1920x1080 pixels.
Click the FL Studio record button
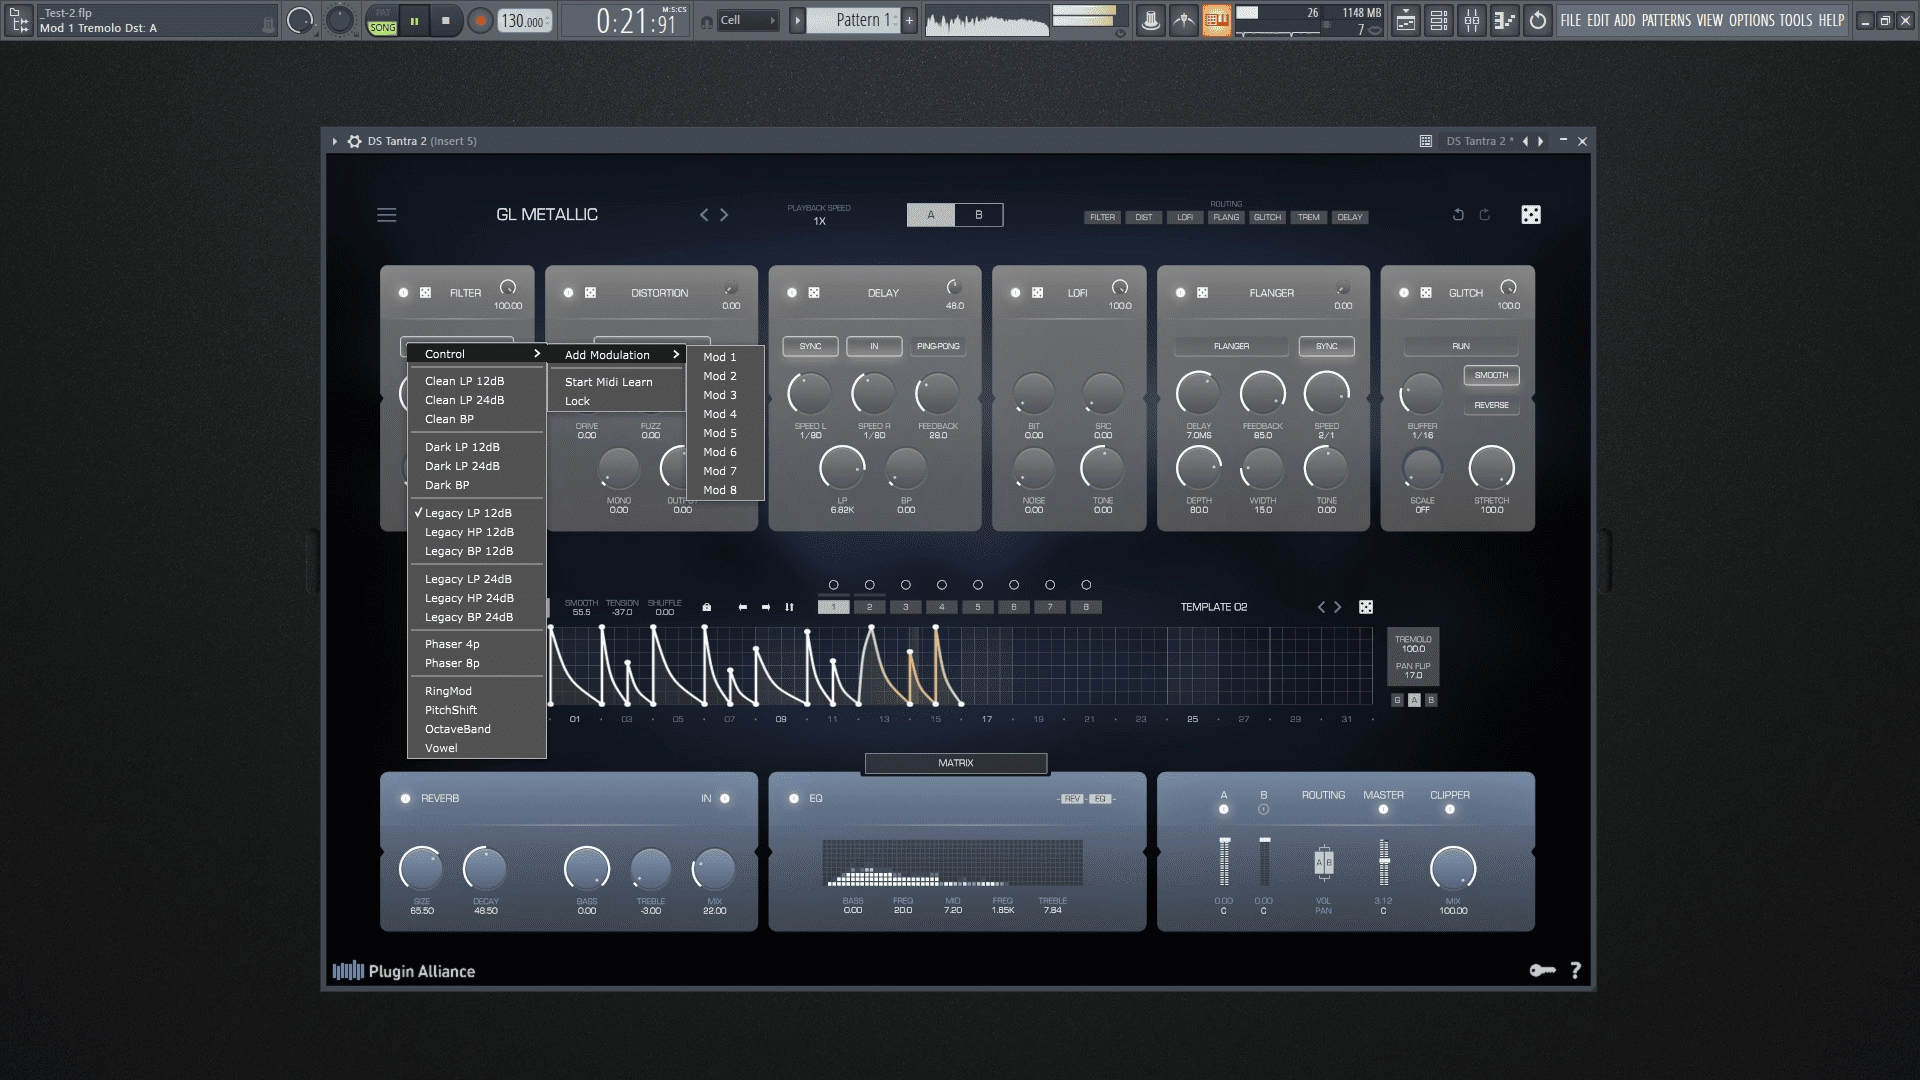click(480, 21)
